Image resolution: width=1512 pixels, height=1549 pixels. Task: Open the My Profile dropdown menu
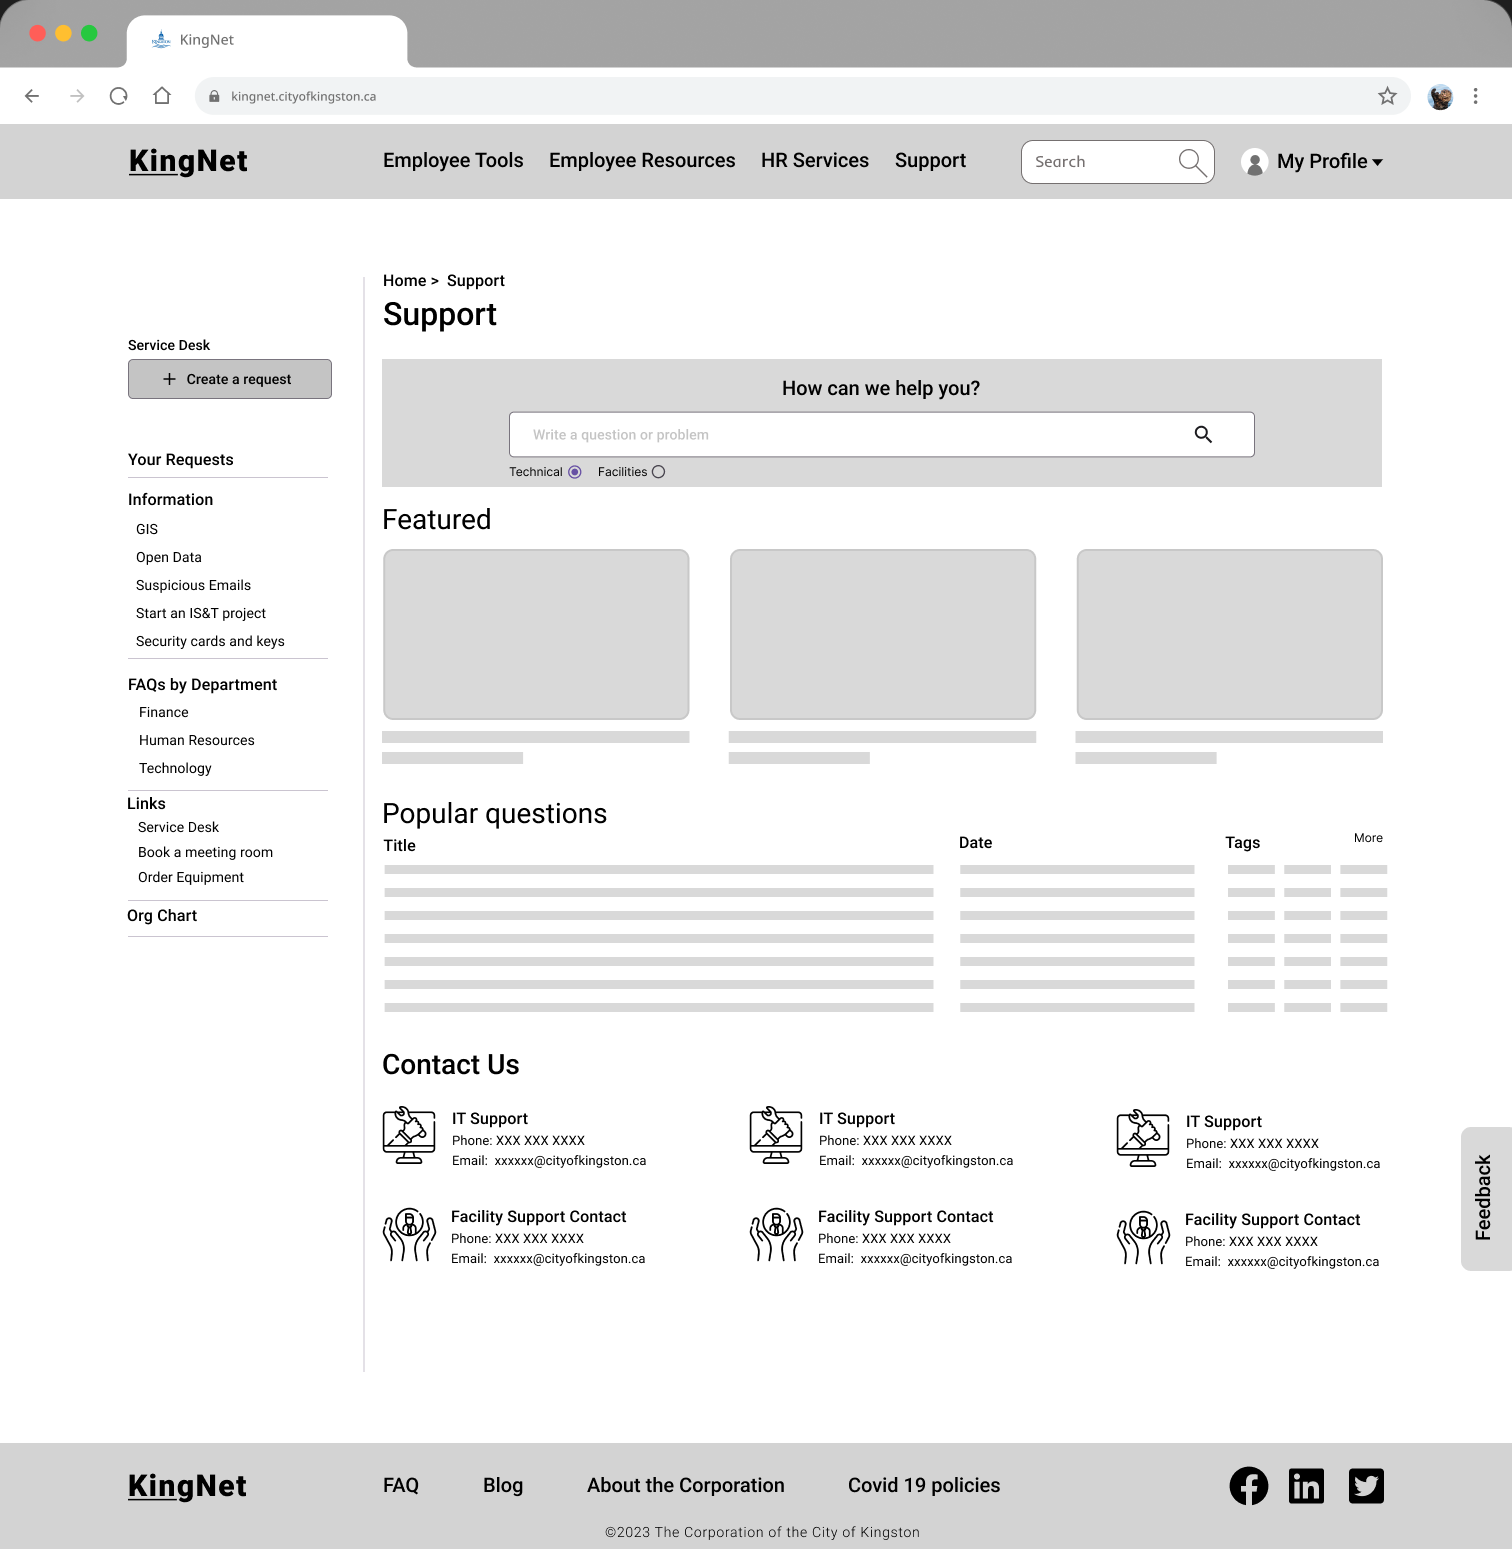coord(1379,161)
